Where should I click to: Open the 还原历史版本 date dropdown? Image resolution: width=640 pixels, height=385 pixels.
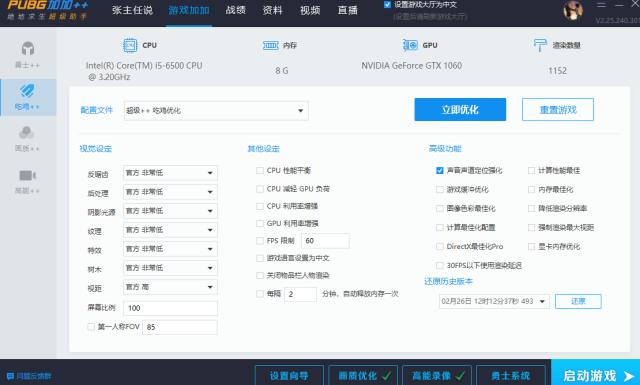point(494,301)
